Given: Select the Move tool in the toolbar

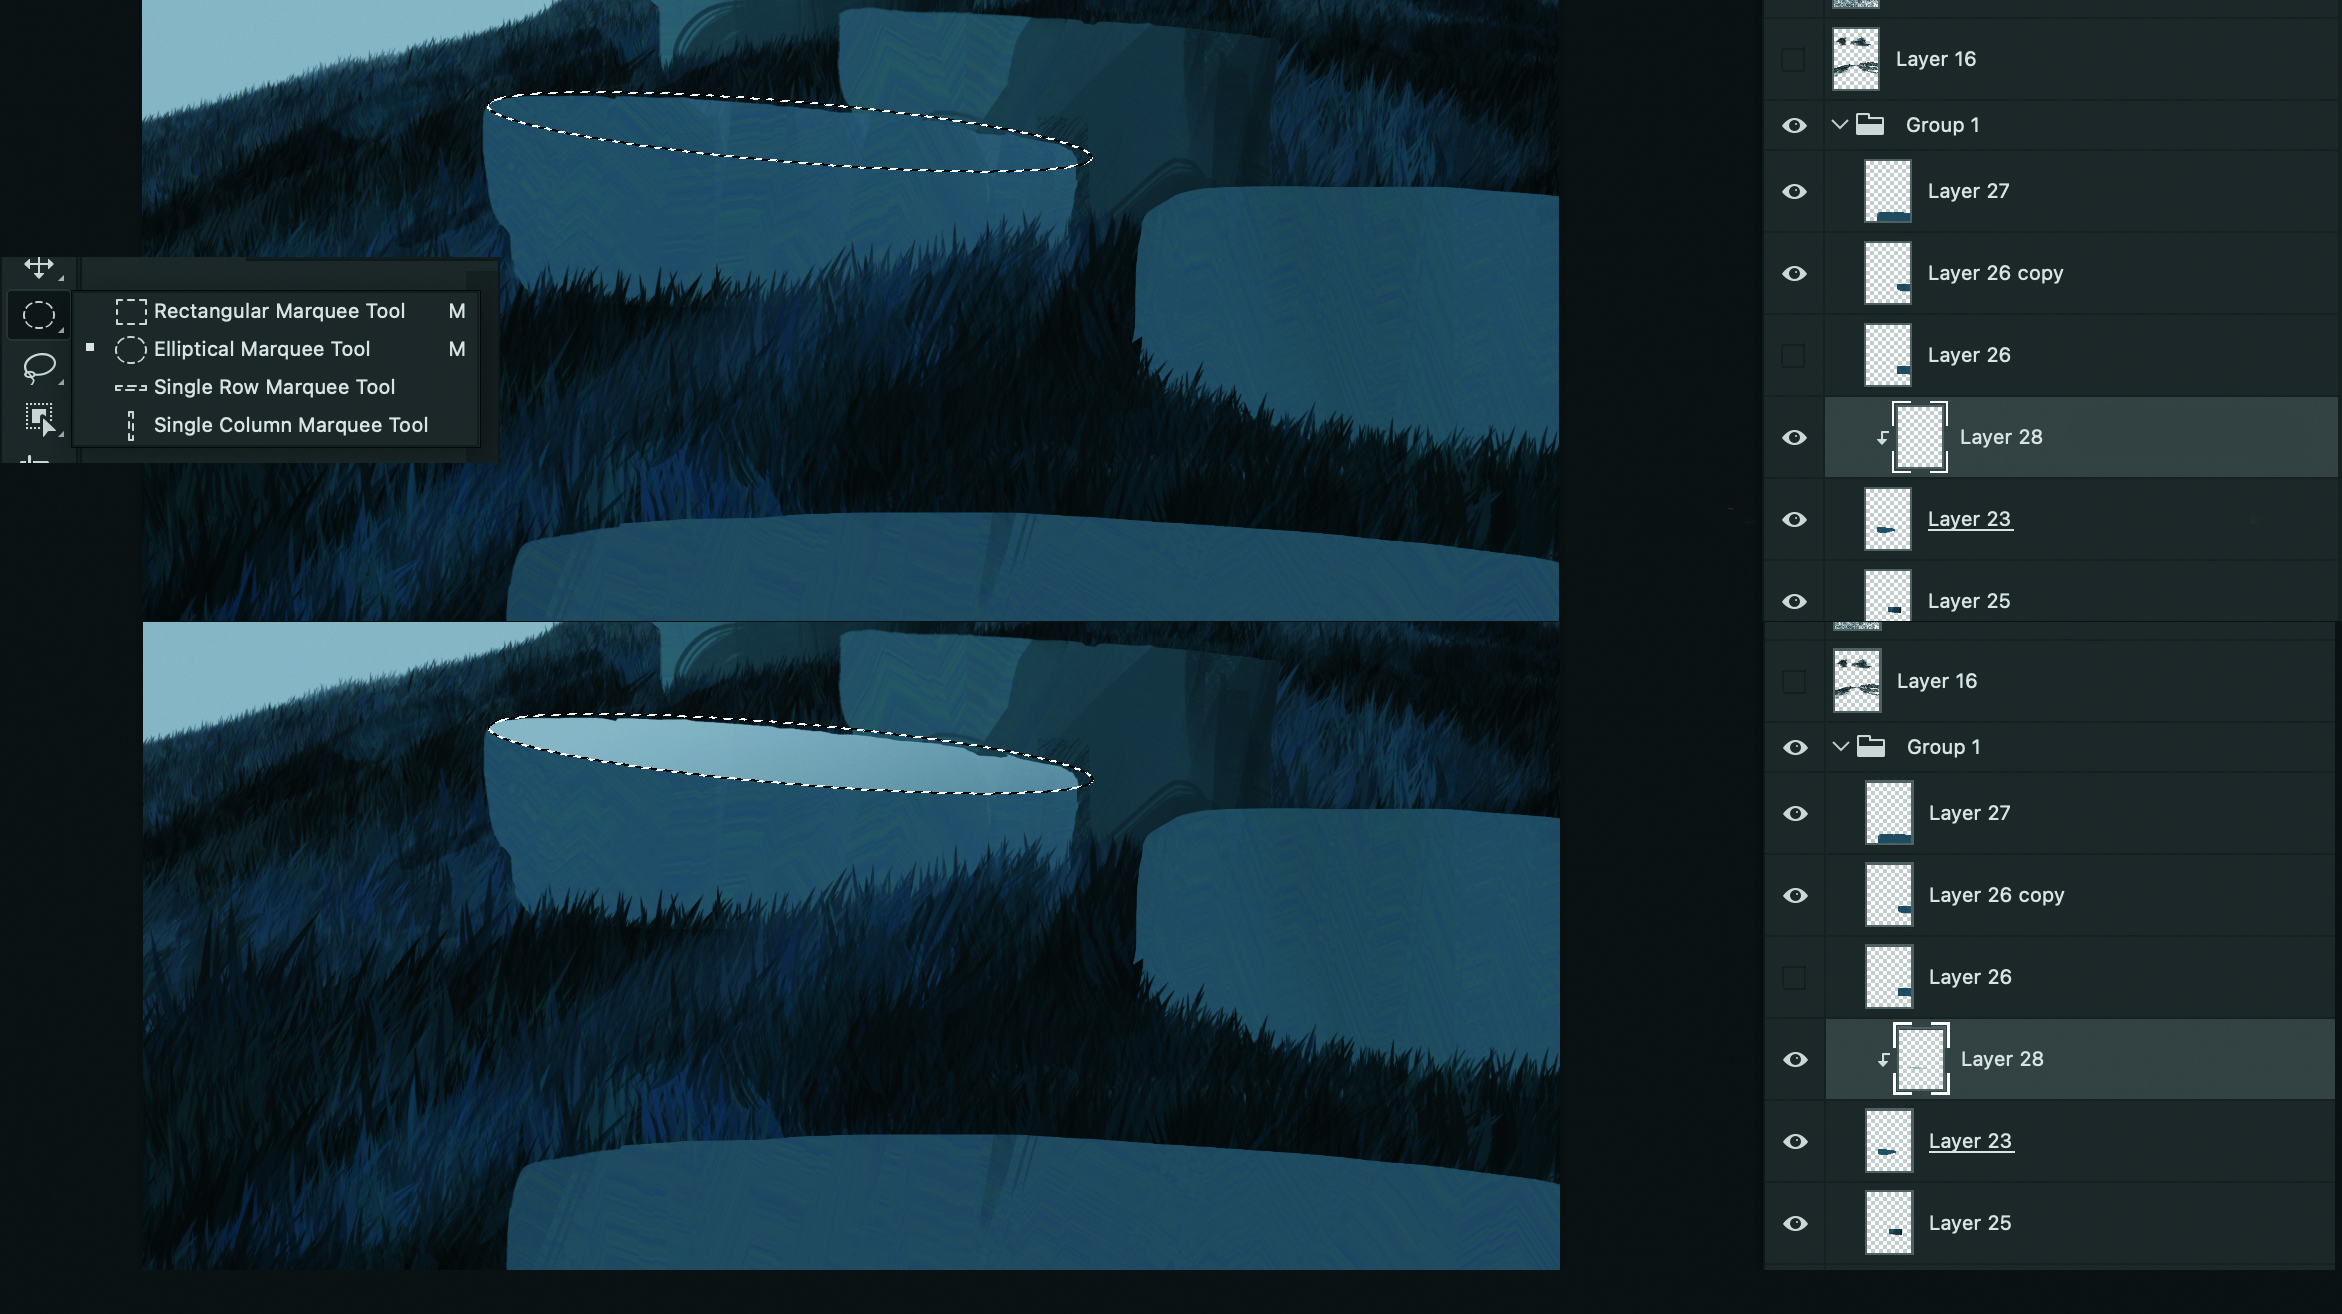Looking at the screenshot, I should 39,267.
